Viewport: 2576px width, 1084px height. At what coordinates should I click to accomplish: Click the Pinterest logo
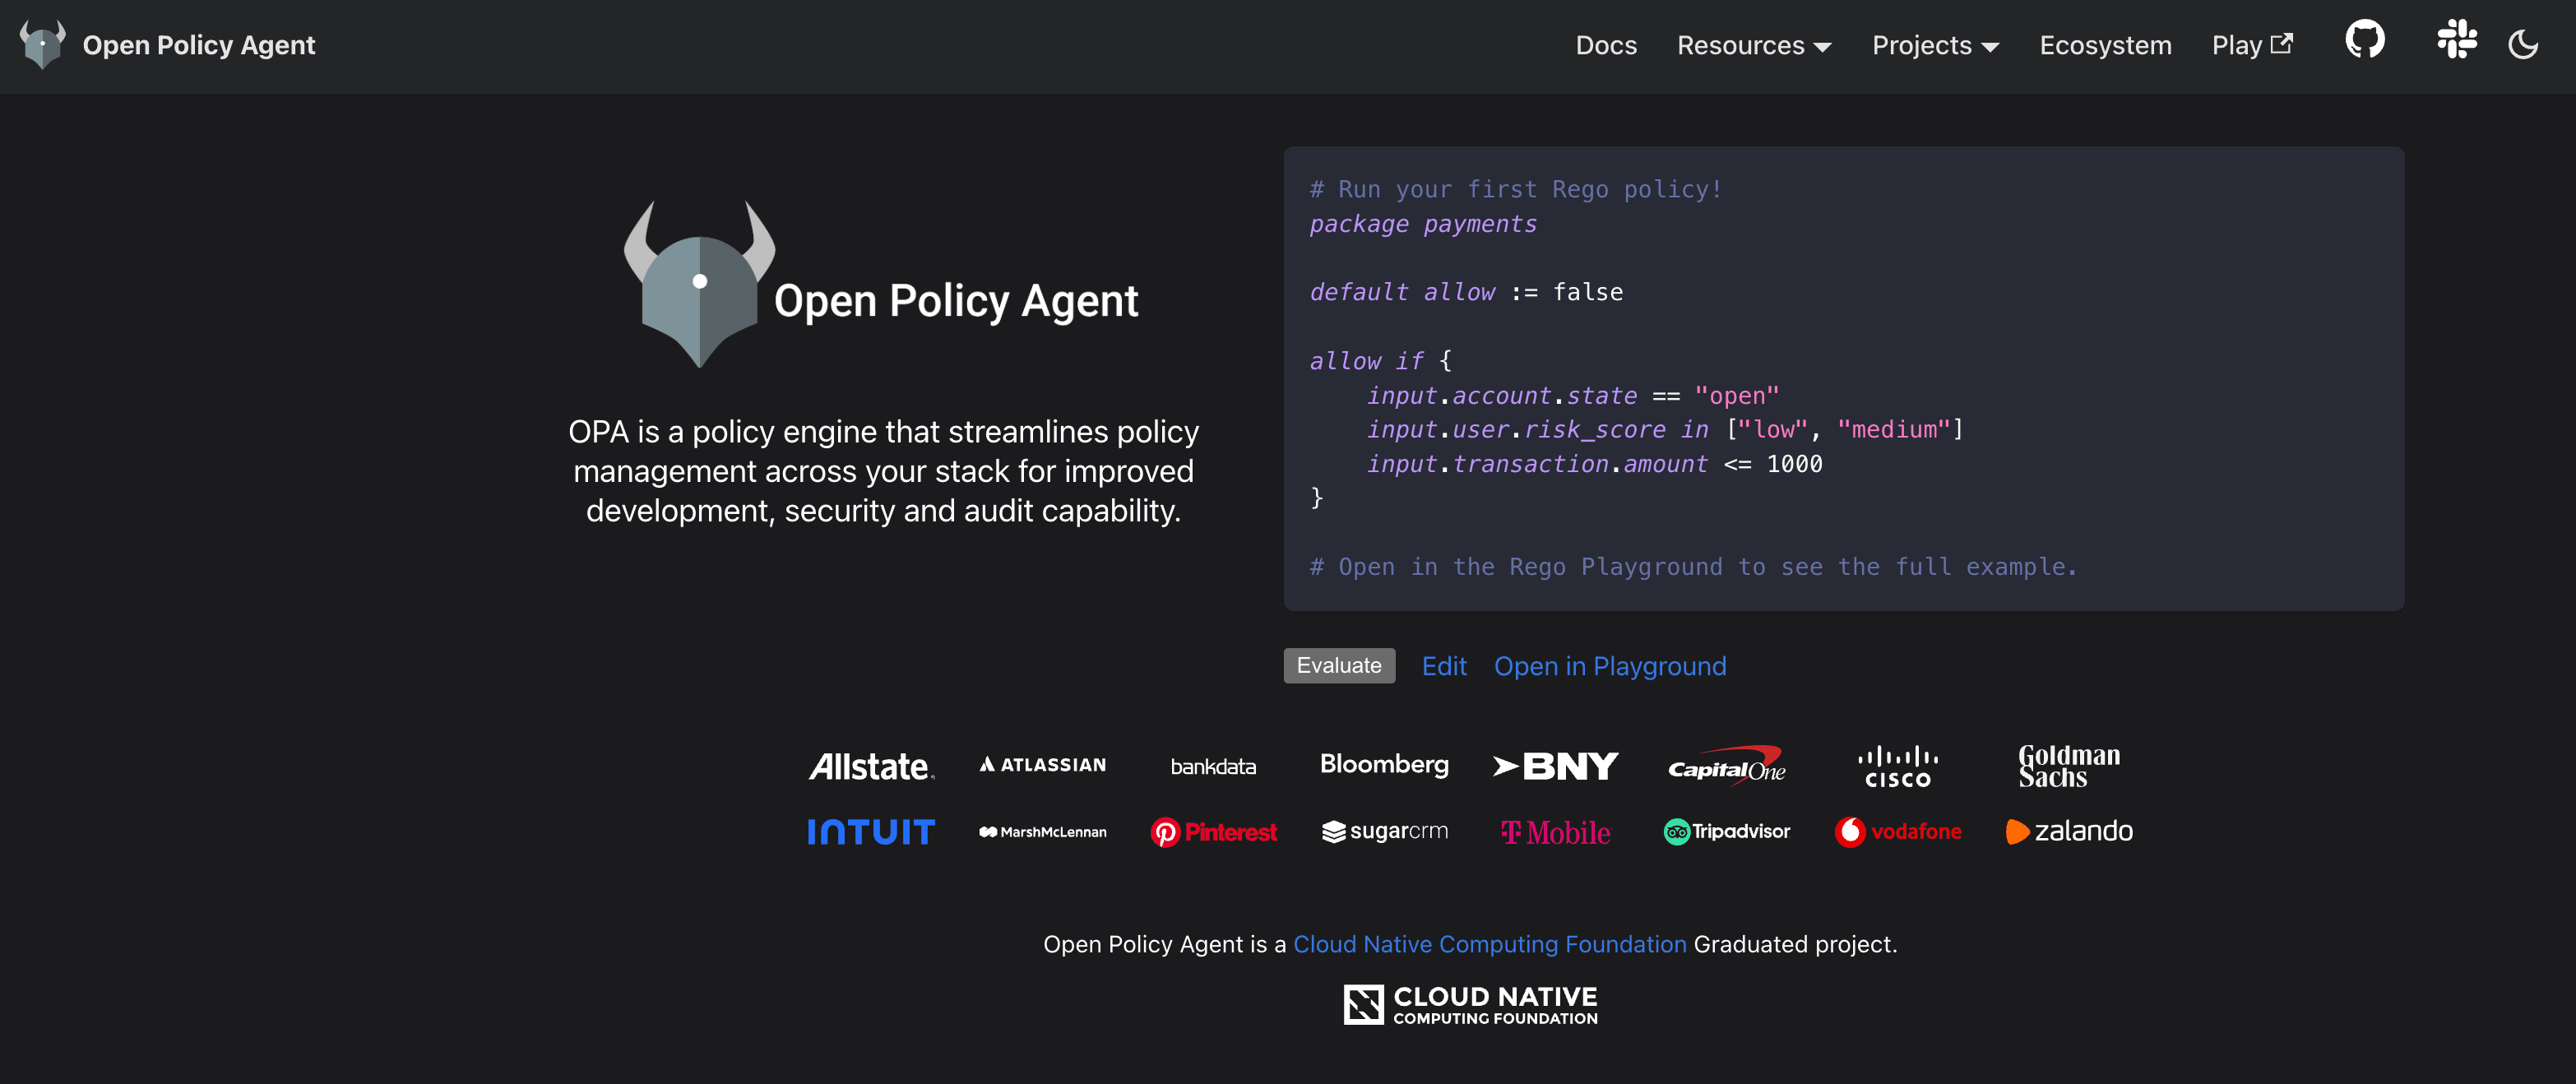point(1213,832)
